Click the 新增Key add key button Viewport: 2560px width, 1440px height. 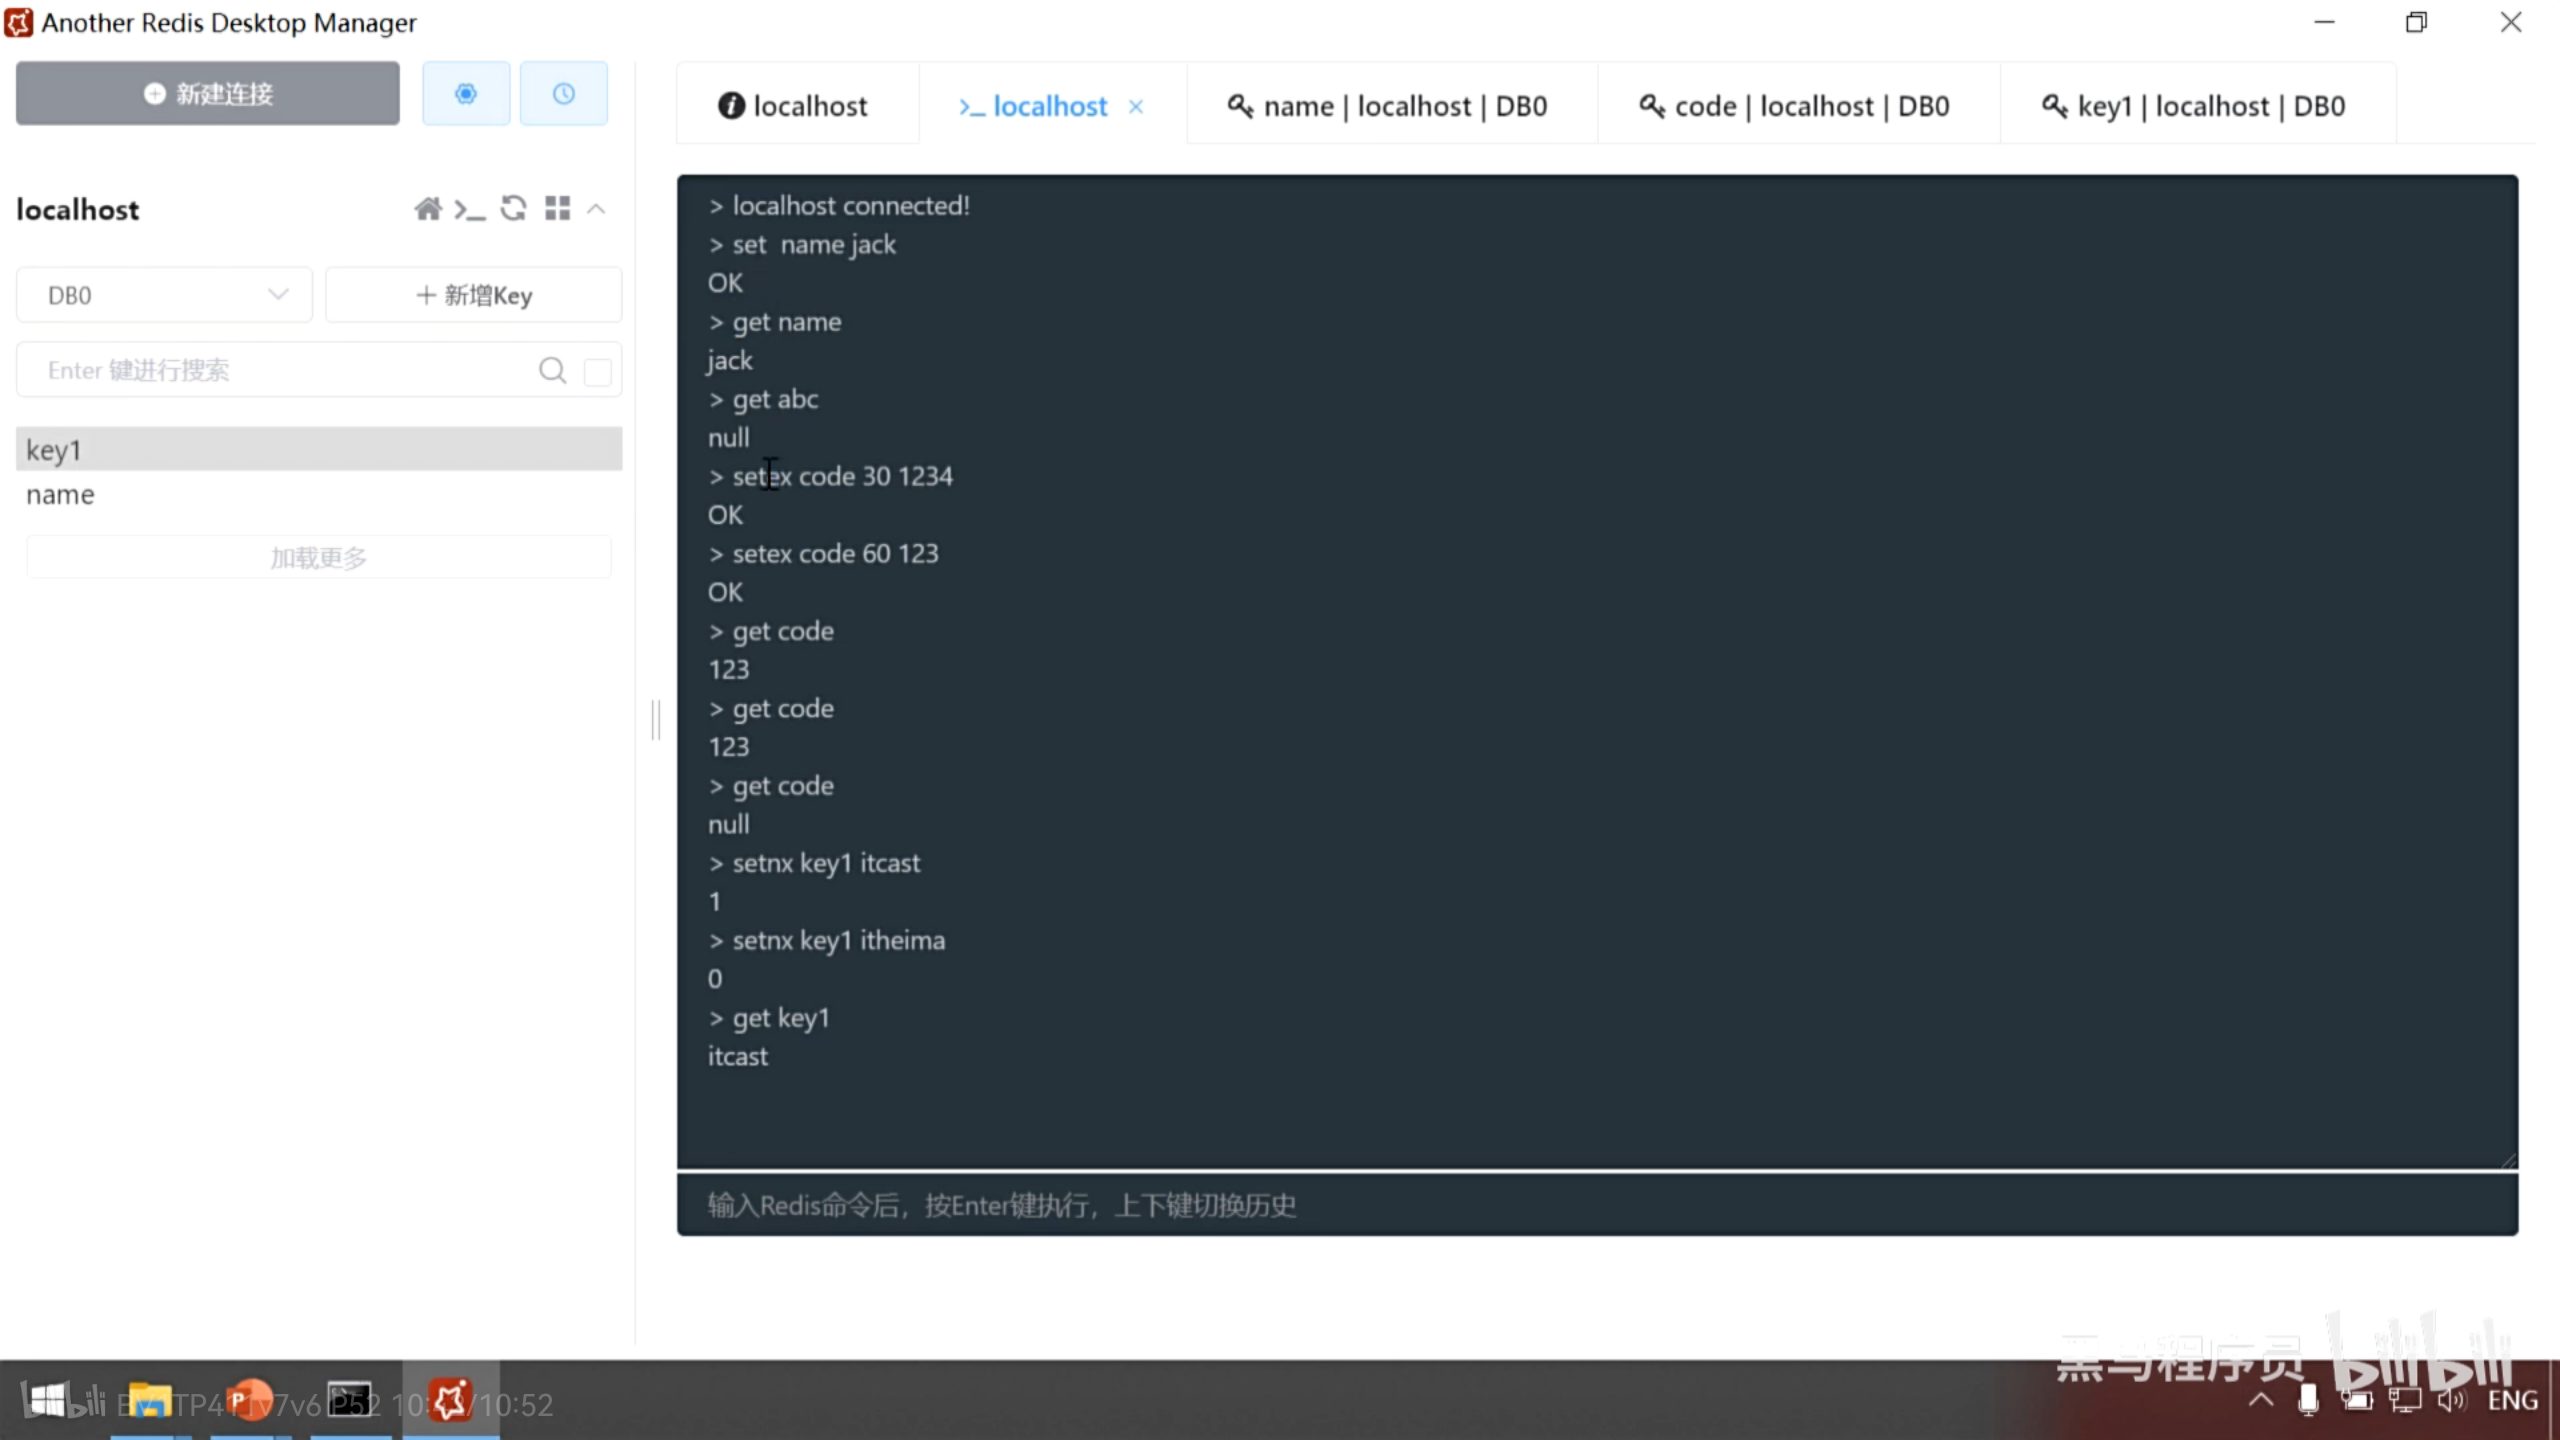tap(474, 295)
